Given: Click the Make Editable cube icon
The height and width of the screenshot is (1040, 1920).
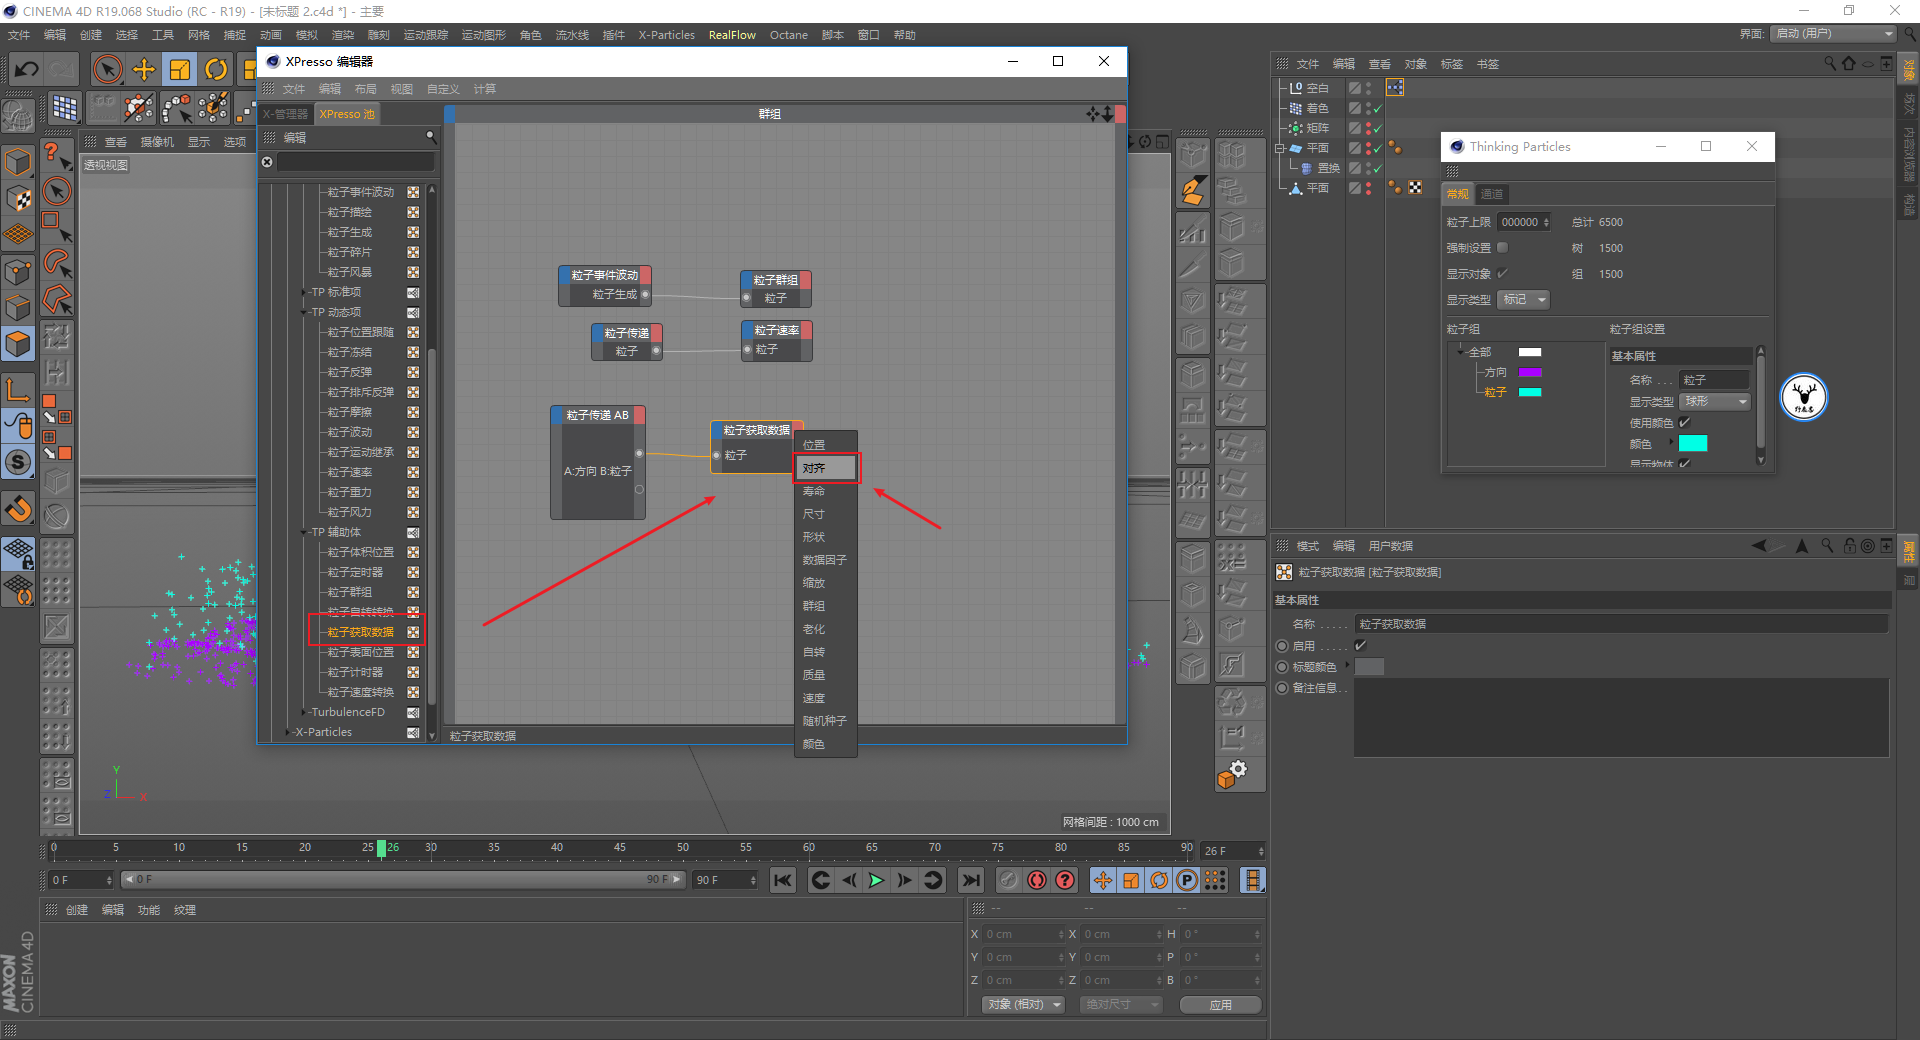Looking at the screenshot, I should [19, 160].
